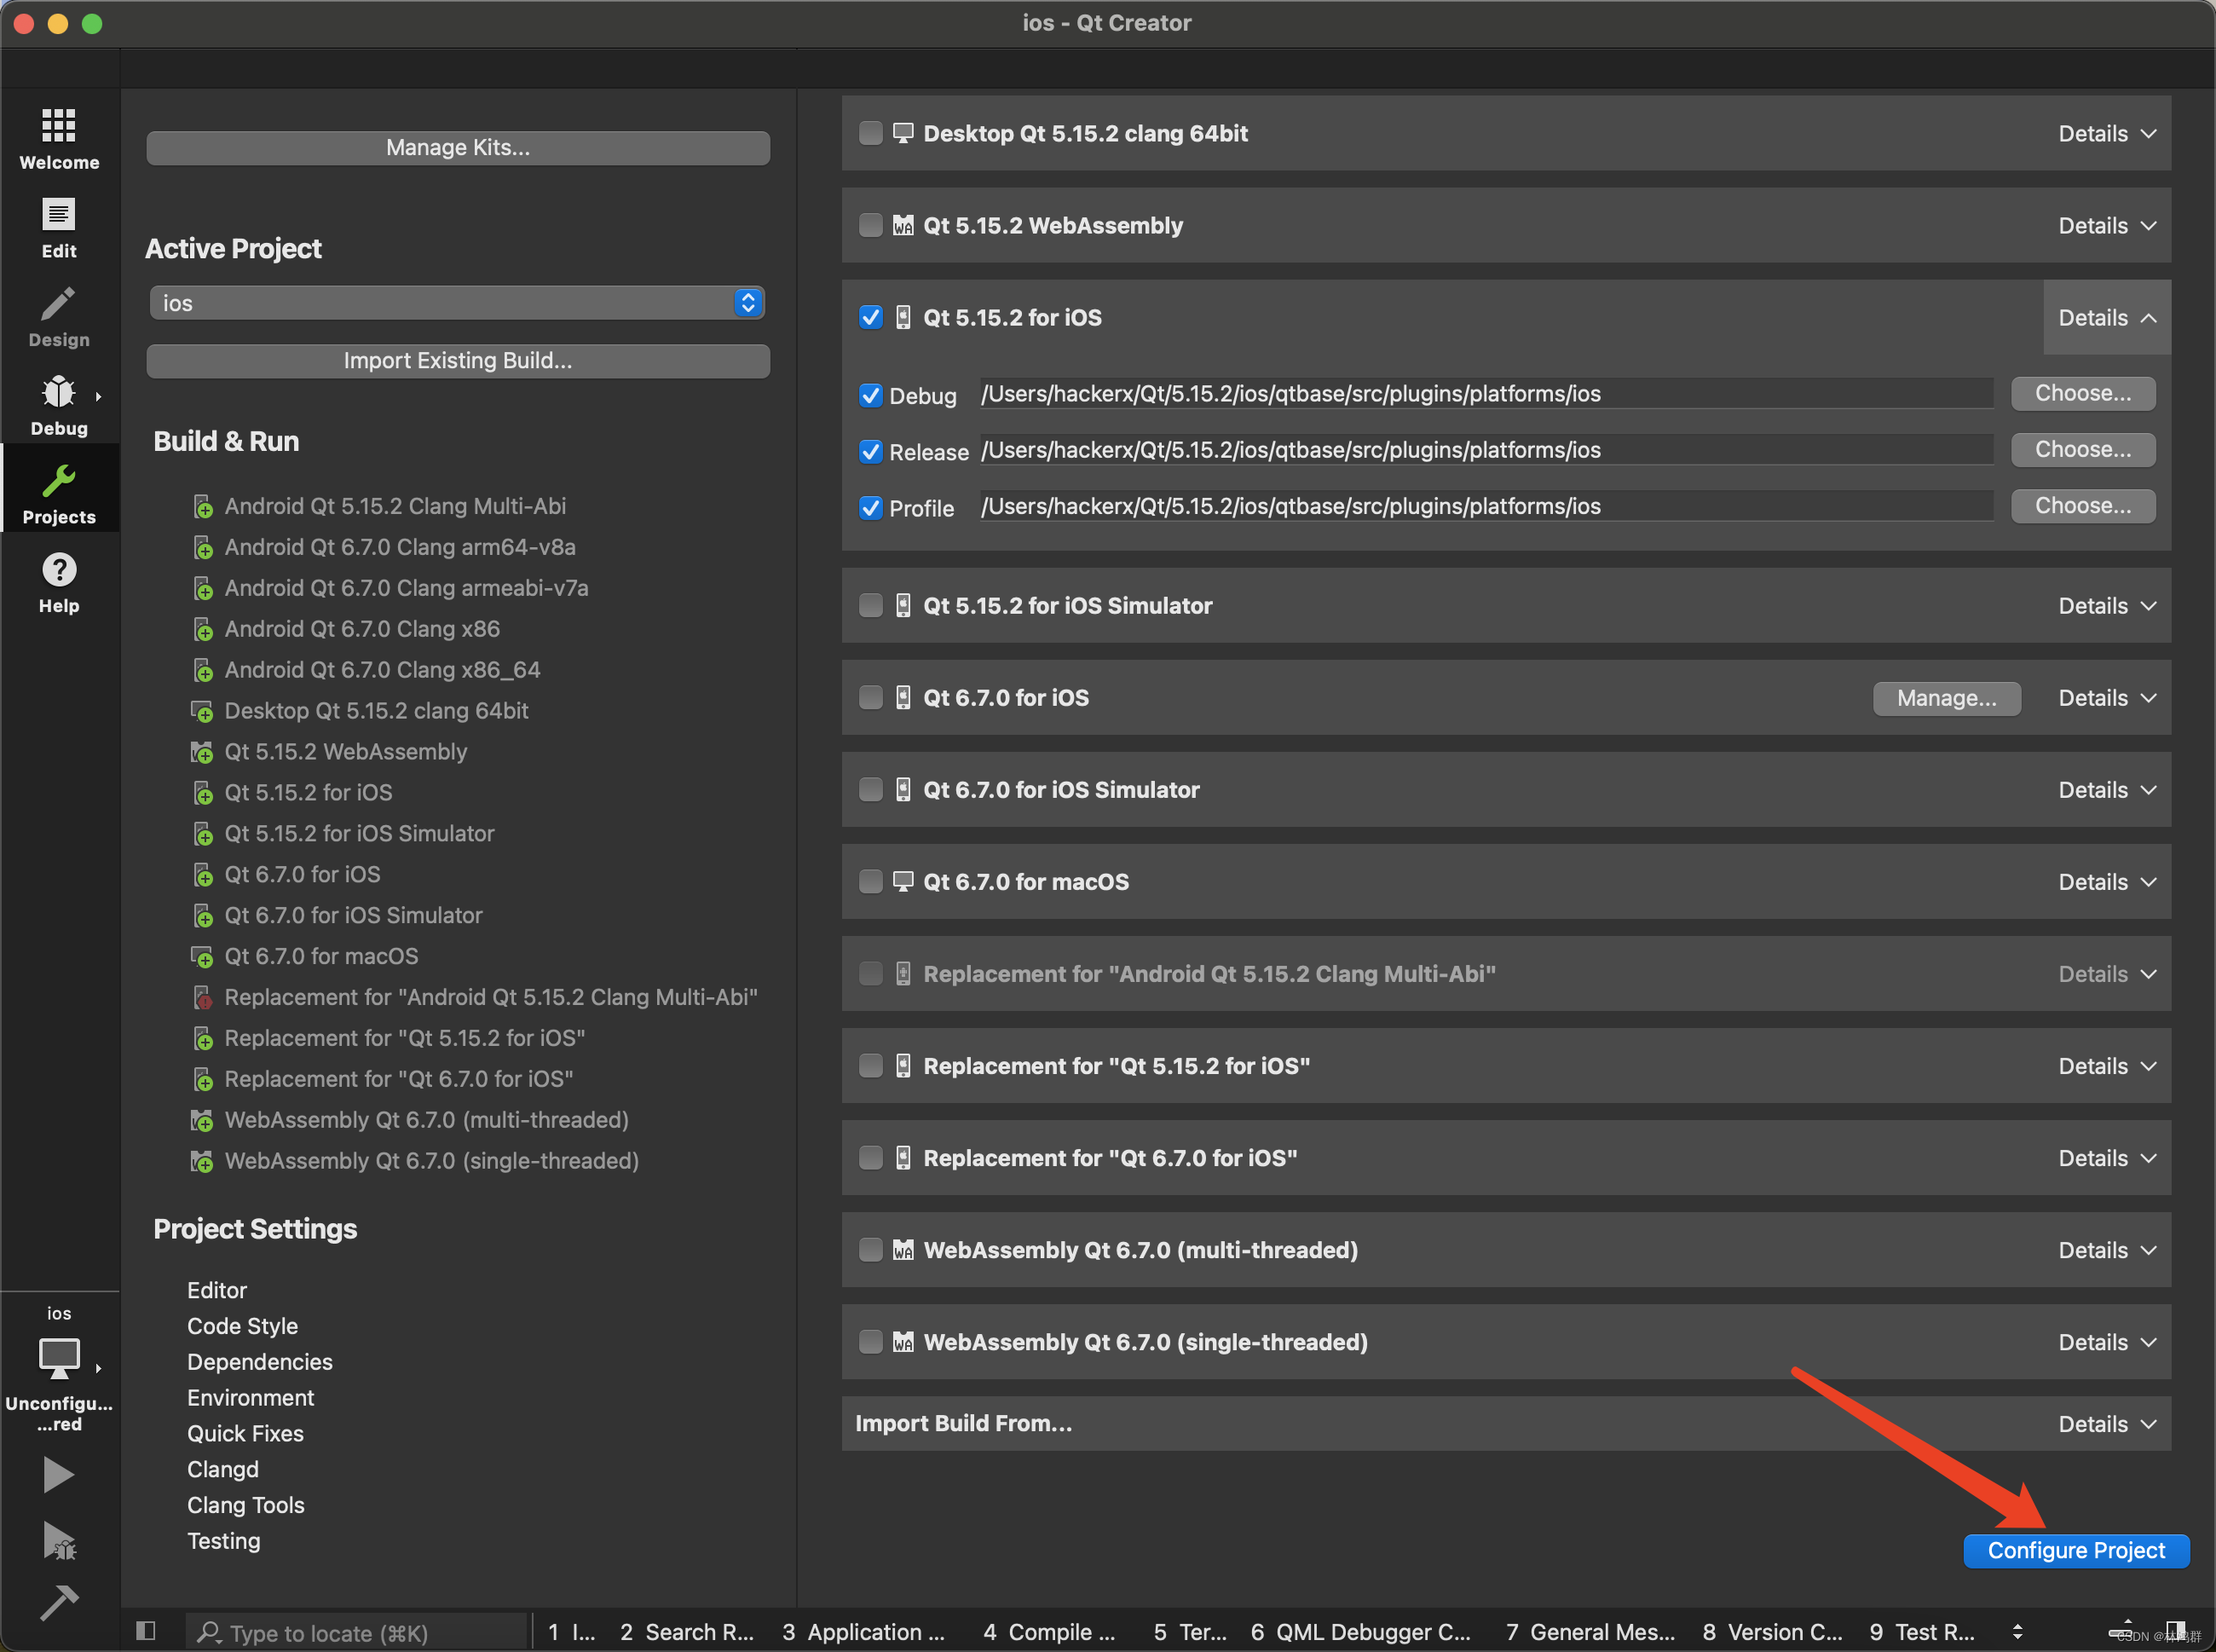The width and height of the screenshot is (2216, 1652).
Task: Select Android Qt 6.7.0 Clang x86_64 kit
Action: [x=383, y=670]
